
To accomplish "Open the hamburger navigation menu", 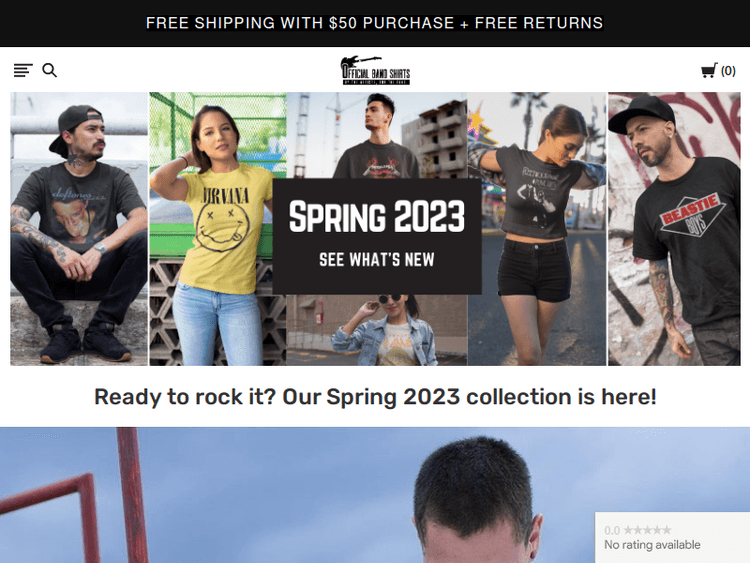I will coord(23,70).
